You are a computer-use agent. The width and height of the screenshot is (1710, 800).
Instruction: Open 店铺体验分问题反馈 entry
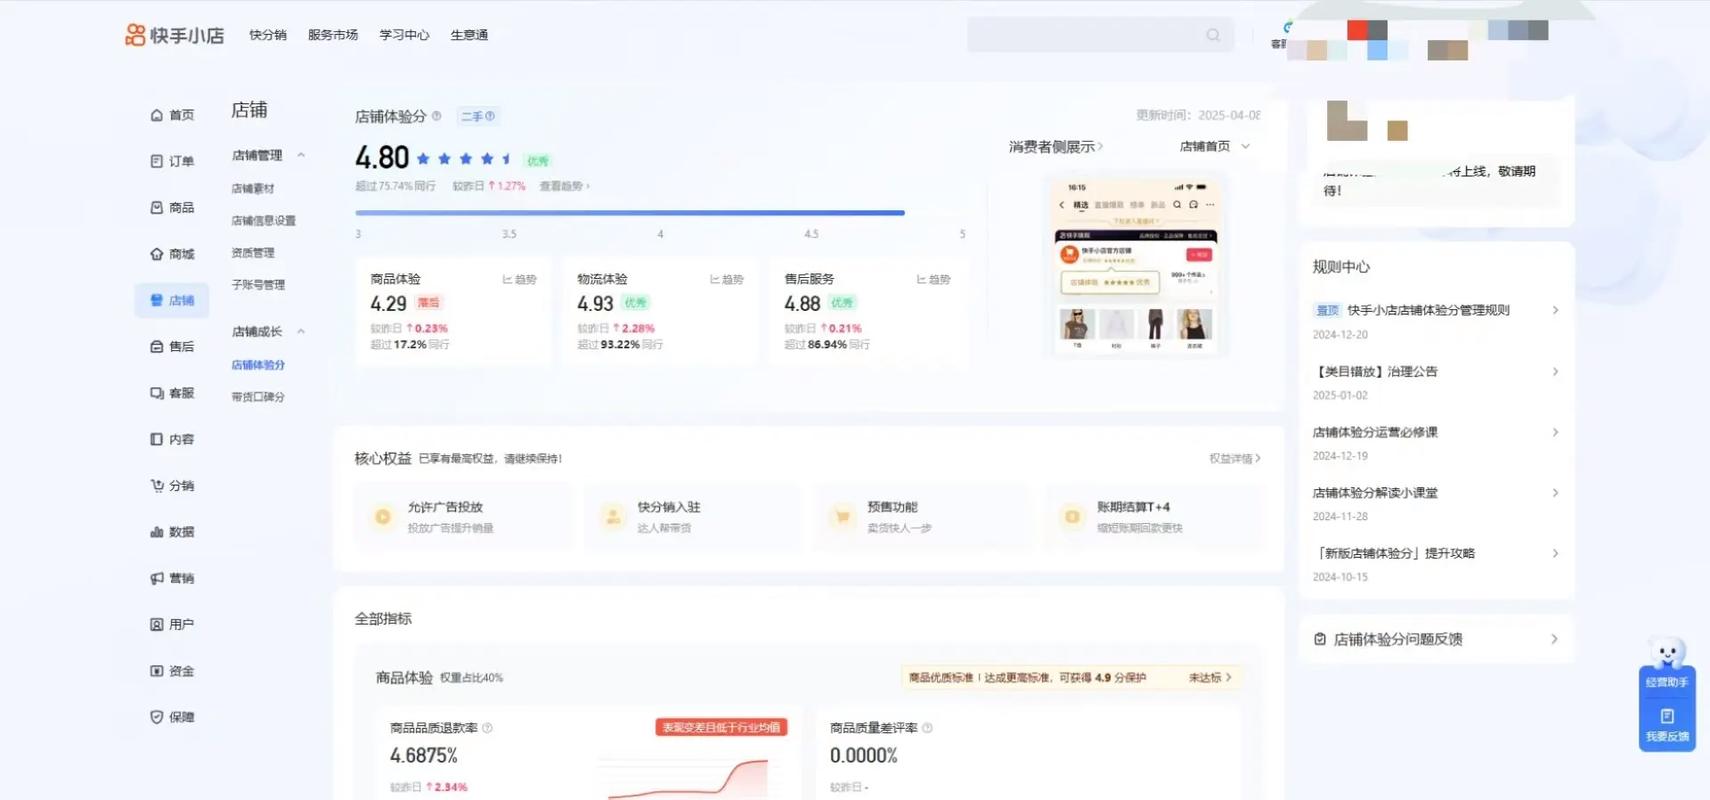[x=1436, y=639]
